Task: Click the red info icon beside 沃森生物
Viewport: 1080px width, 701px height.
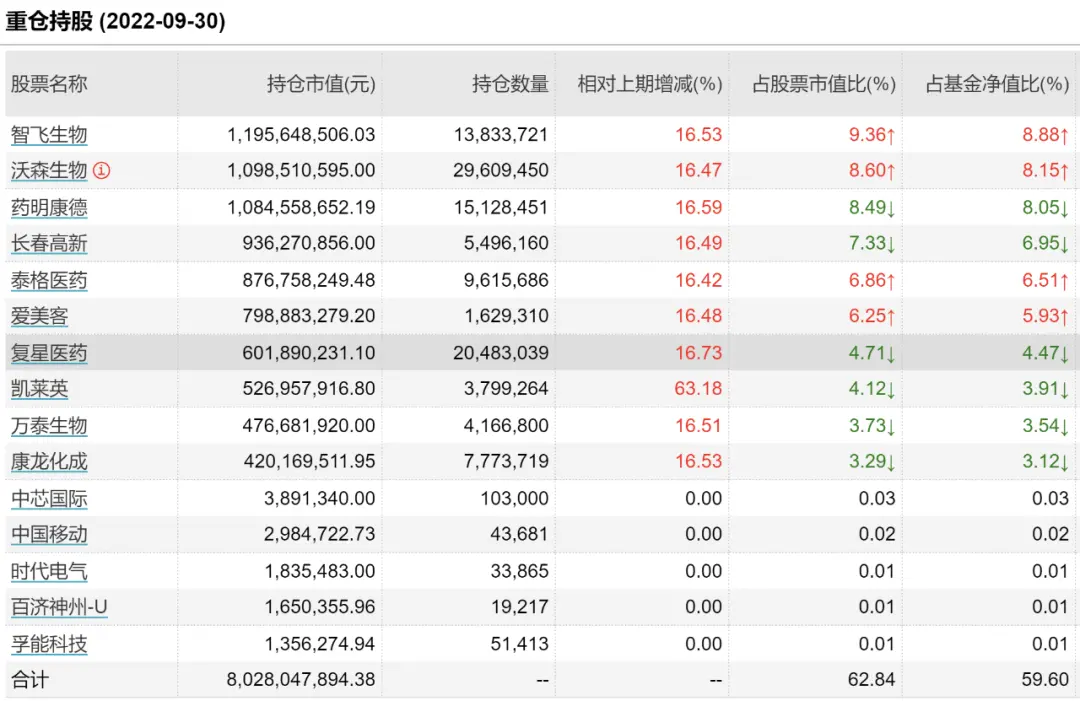Action: pyautogui.click(x=101, y=170)
